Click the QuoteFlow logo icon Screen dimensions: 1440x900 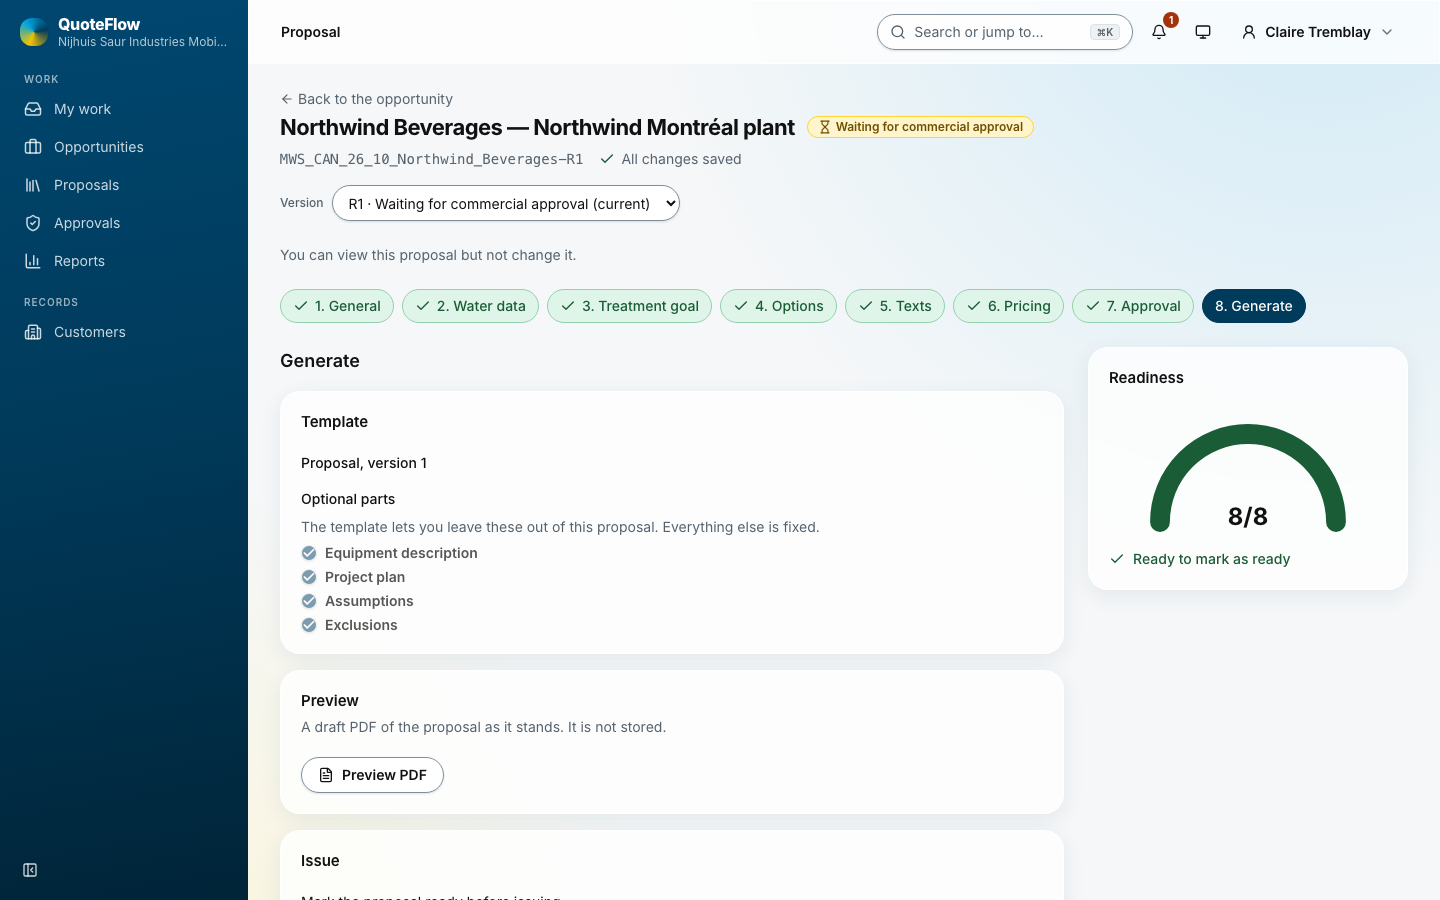(34, 32)
